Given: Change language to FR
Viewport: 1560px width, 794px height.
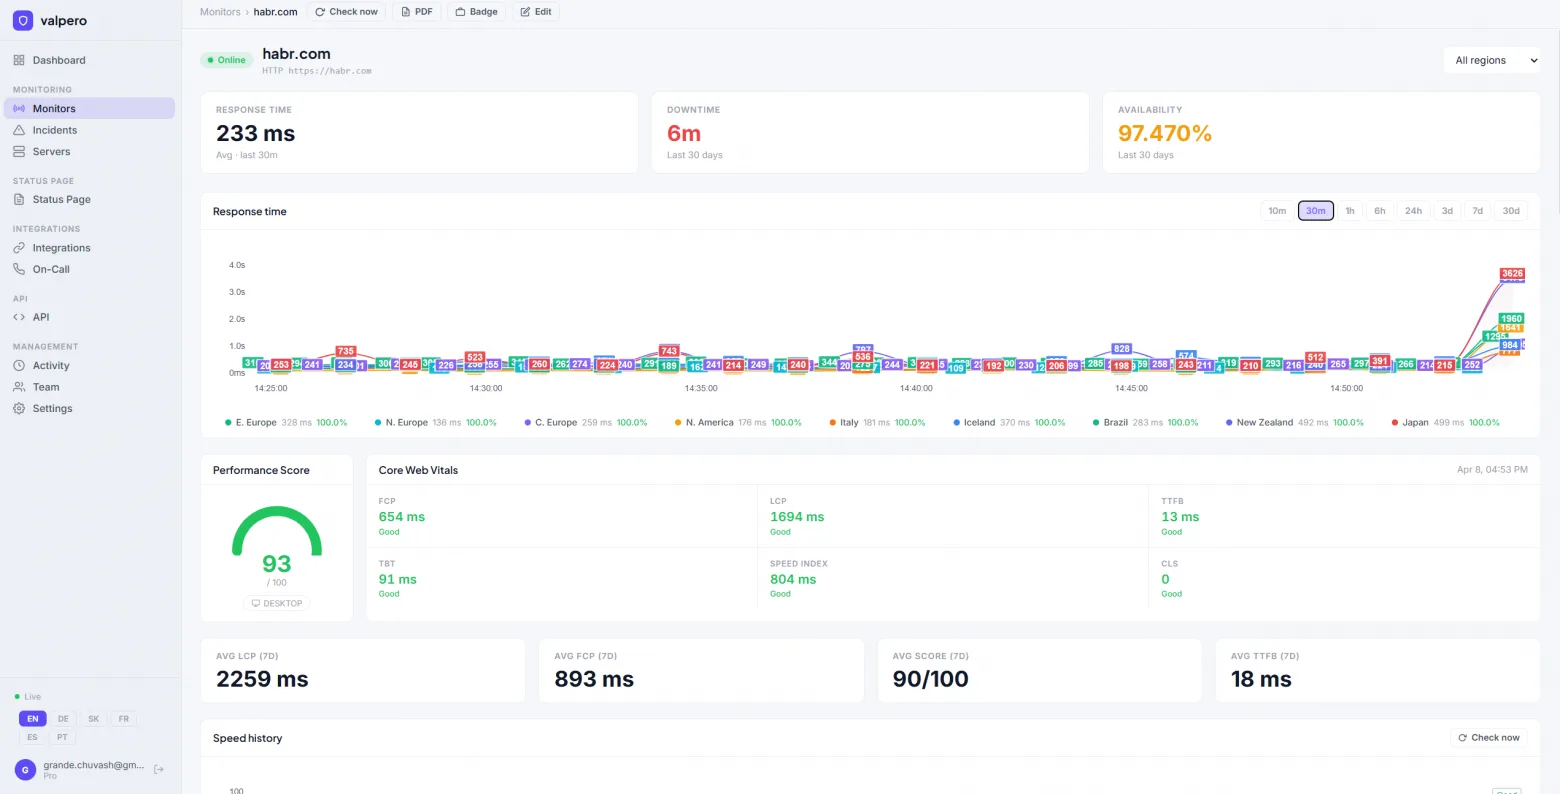Looking at the screenshot, I should [x=124, y=719].
